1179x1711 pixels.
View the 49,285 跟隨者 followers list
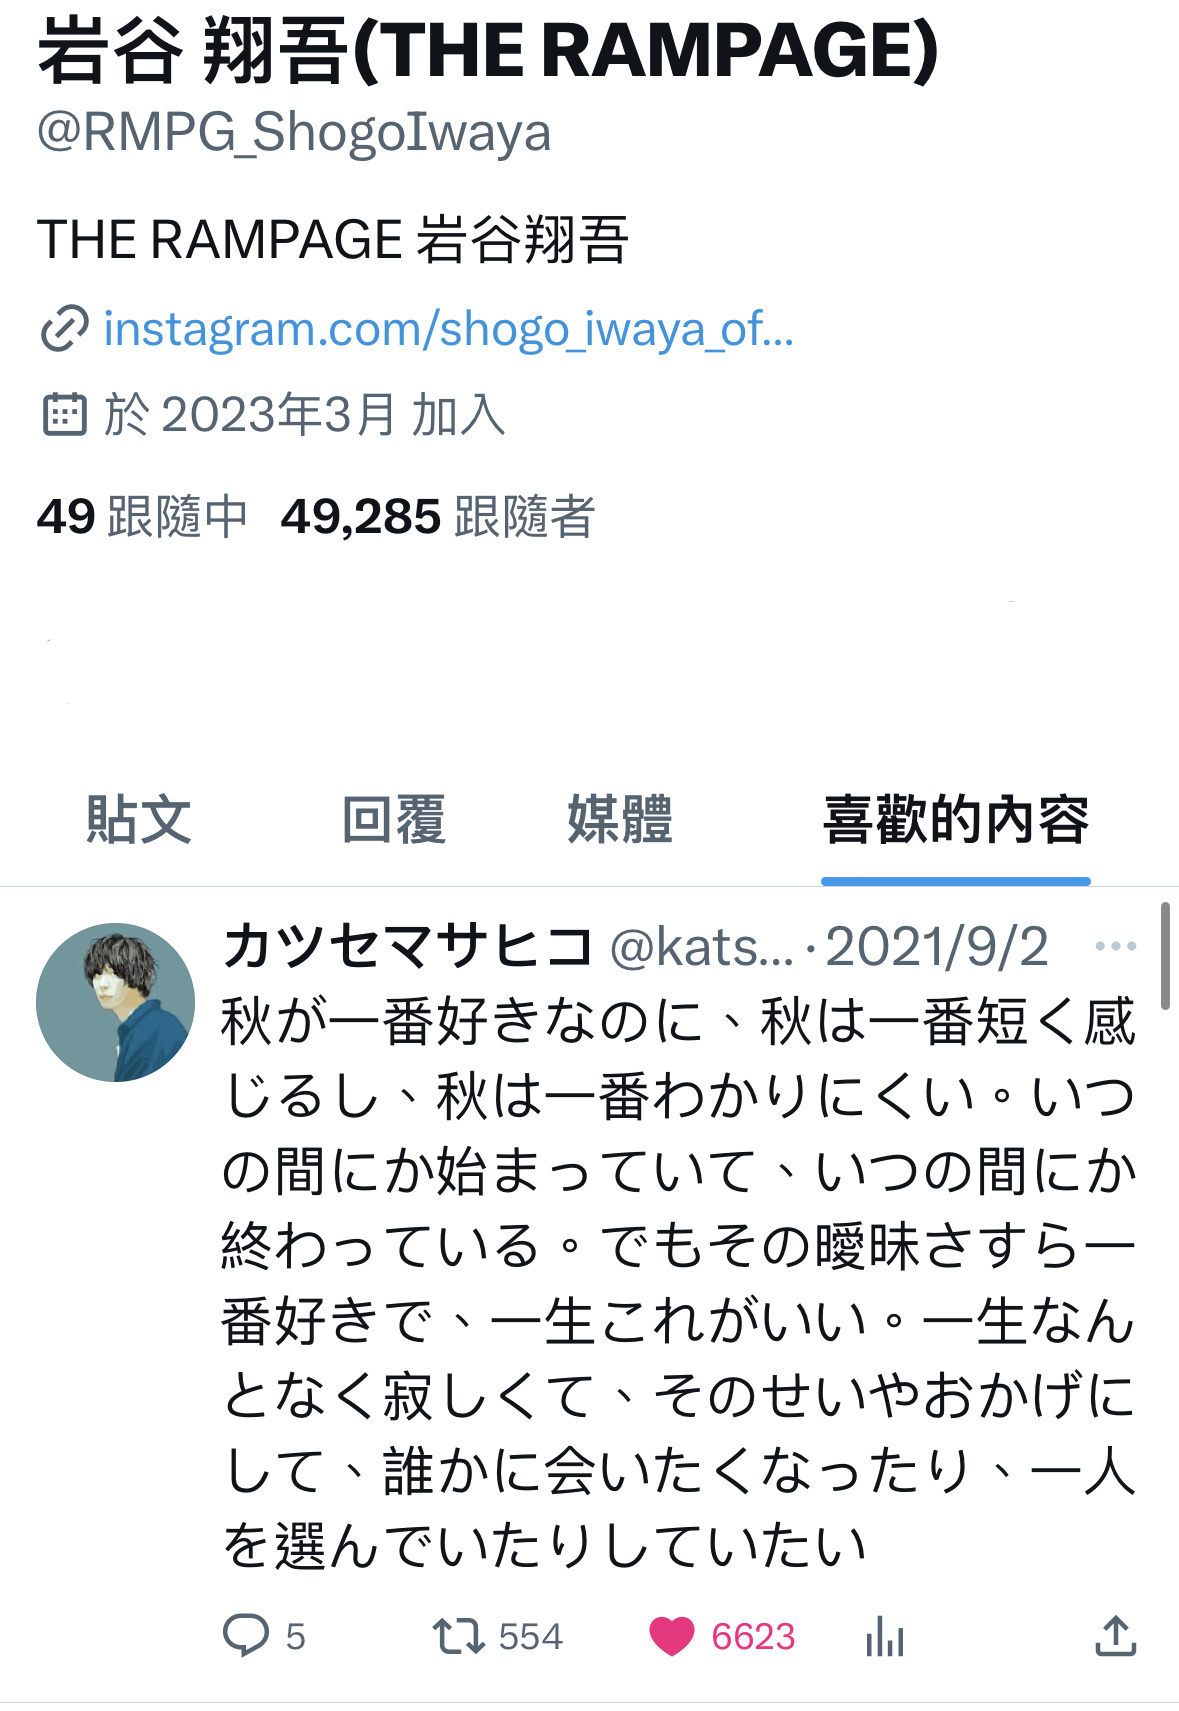click(x=438, y=517)
